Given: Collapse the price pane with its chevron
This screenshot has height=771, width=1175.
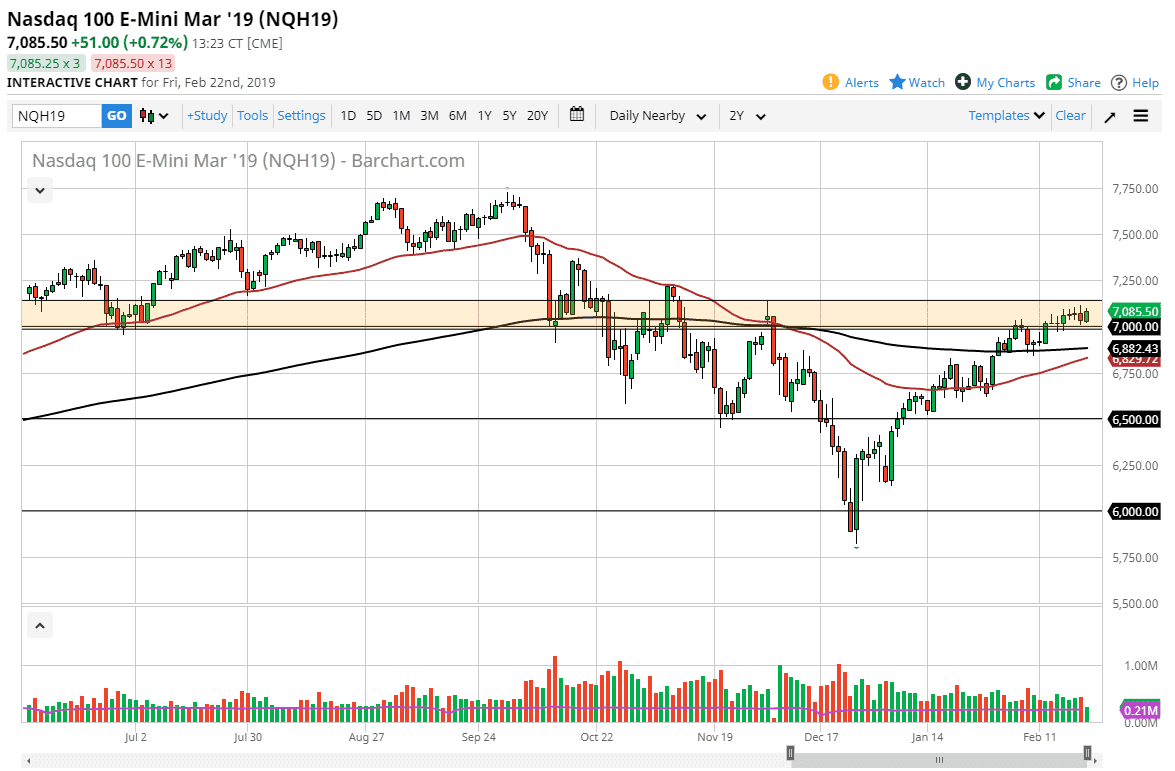Looking at the screenshot, I should tap(39, 189).
